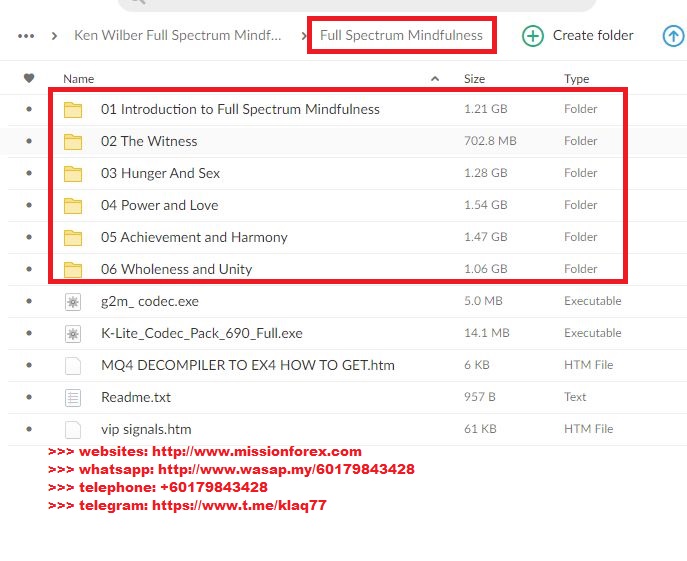The image size is (687, 561).
Task: Click the MQ4 DECOMPILER file icon
Action: (73, 366)
